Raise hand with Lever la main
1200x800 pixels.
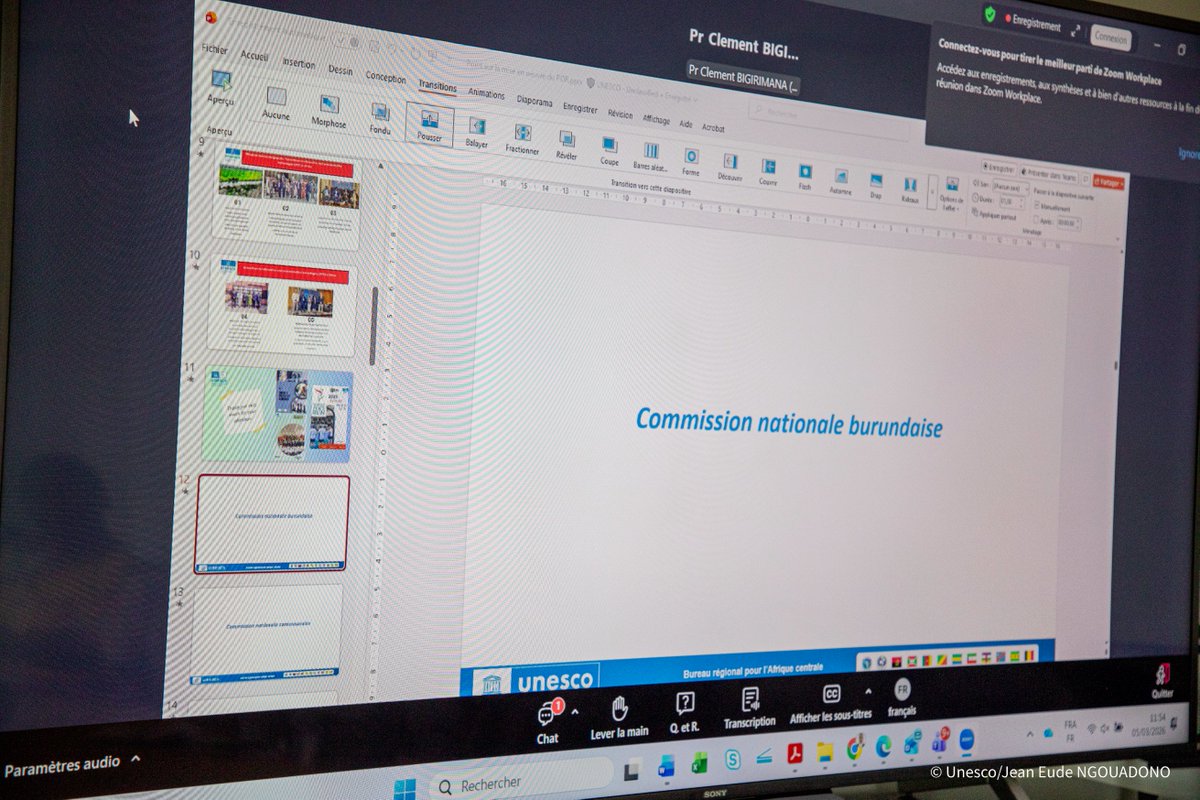(x=619, y=717)
